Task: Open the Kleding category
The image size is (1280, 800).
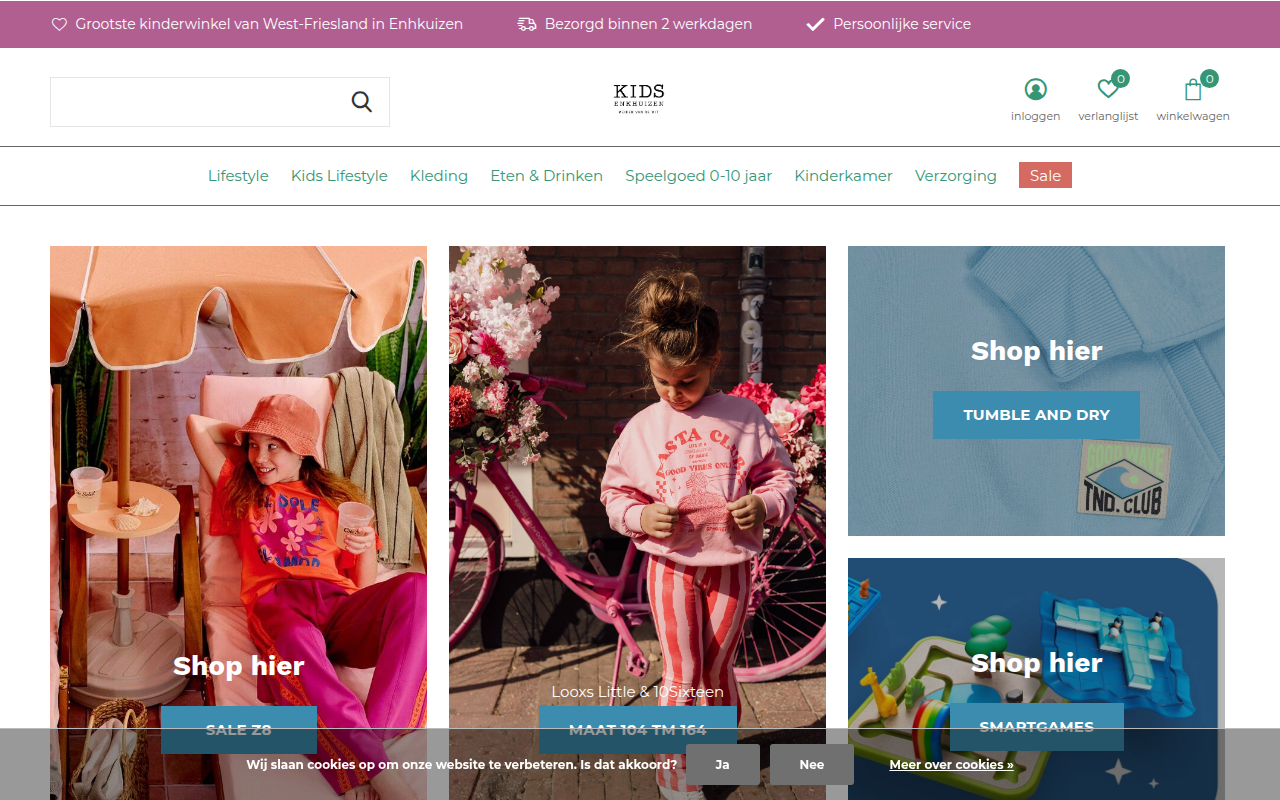Action: coord(439,176)
